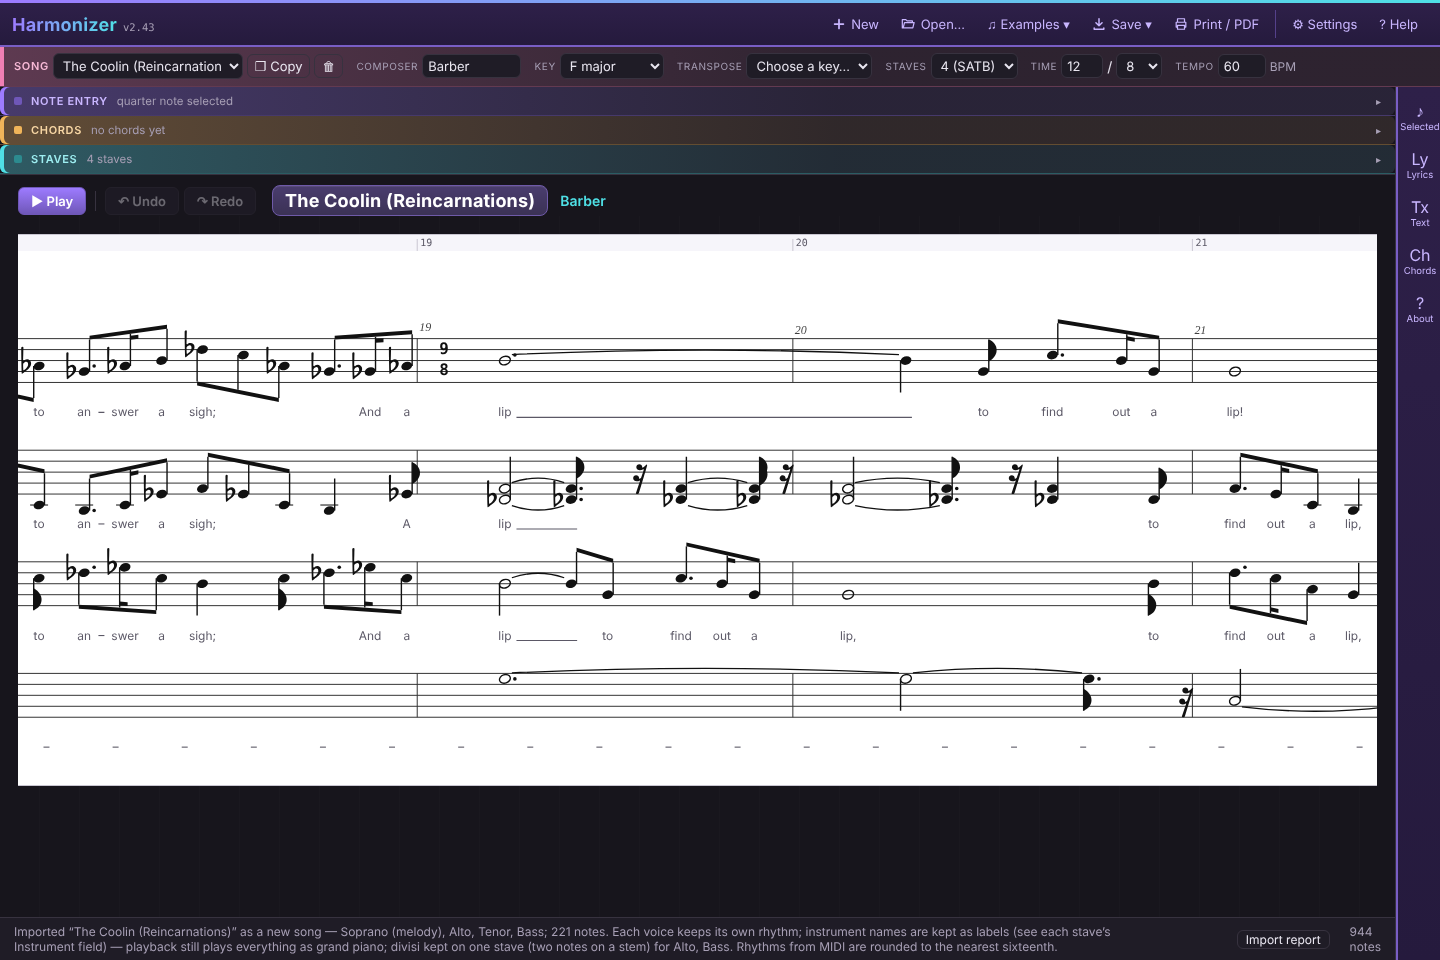Open the Text sidebar panel

pyautogui.click(x=1419, y=213)
